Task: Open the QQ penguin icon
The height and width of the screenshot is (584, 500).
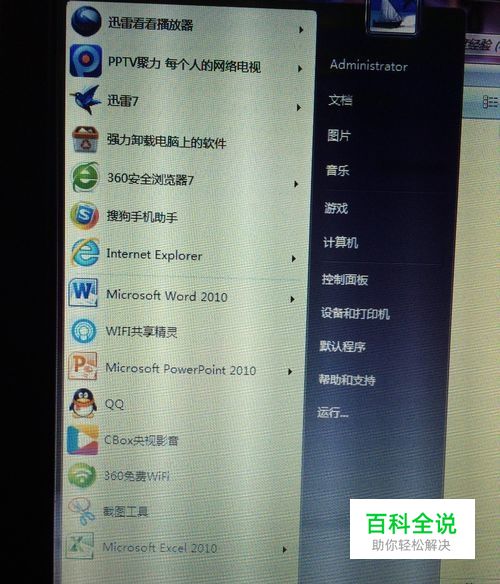Action: [x=83, y=403]
